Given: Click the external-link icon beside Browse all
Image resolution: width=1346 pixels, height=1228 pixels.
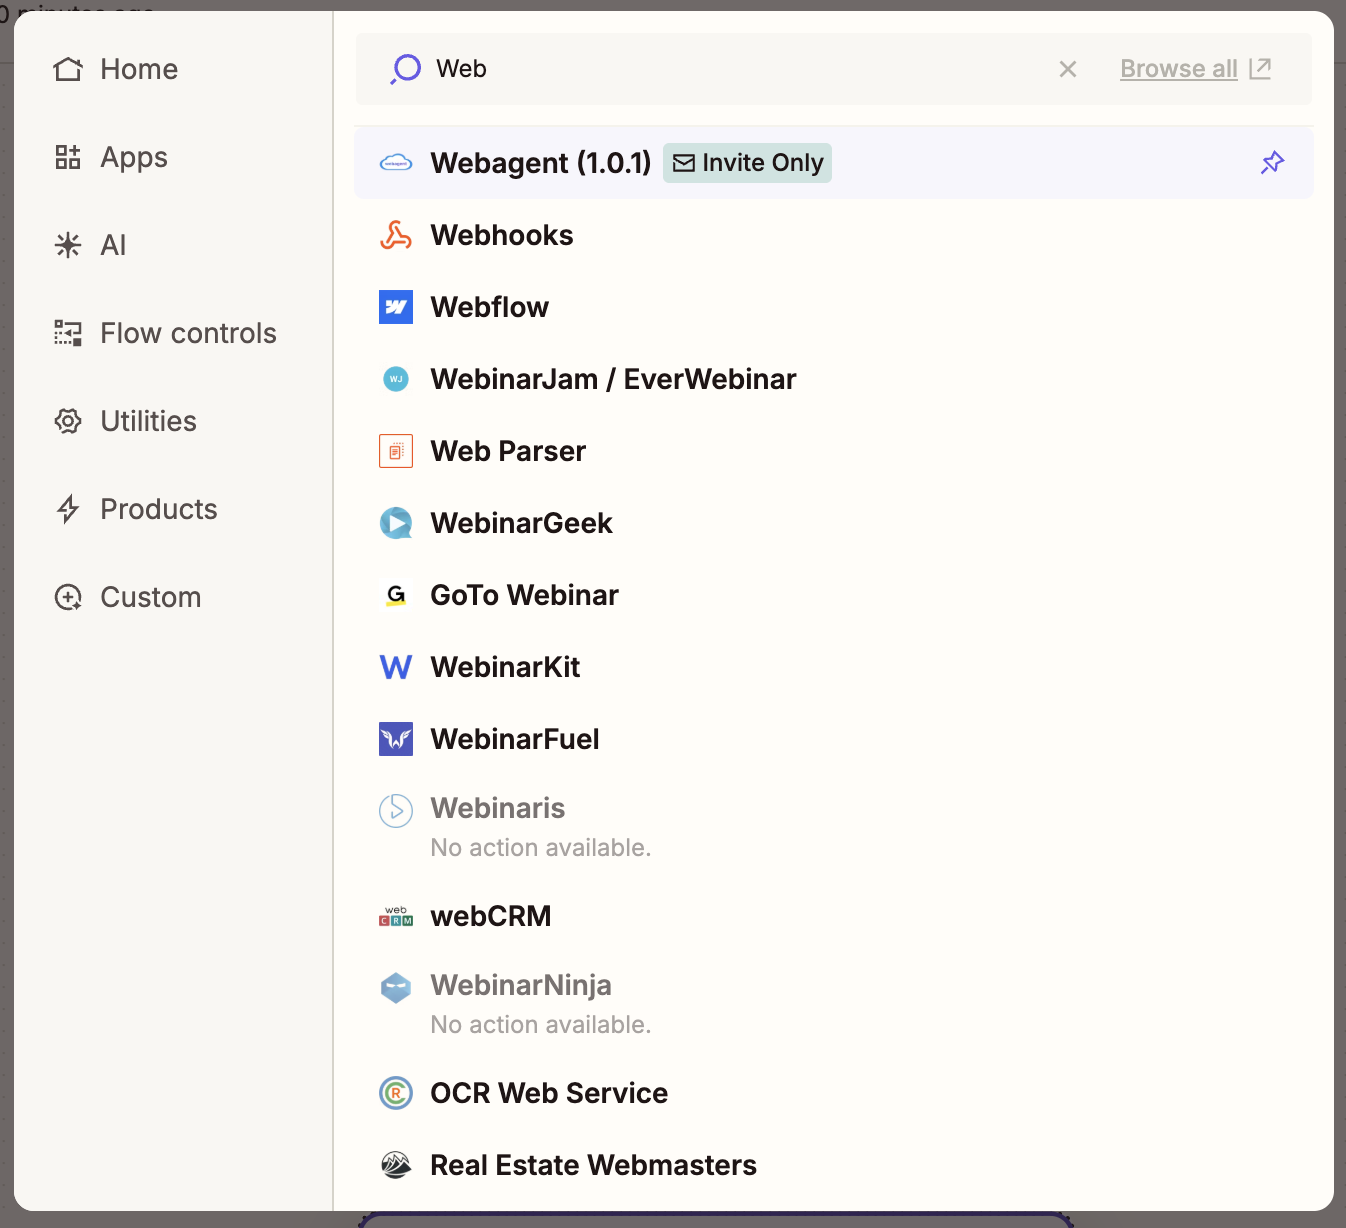Looking at the screenshot, I should [x=1260, y=68].
